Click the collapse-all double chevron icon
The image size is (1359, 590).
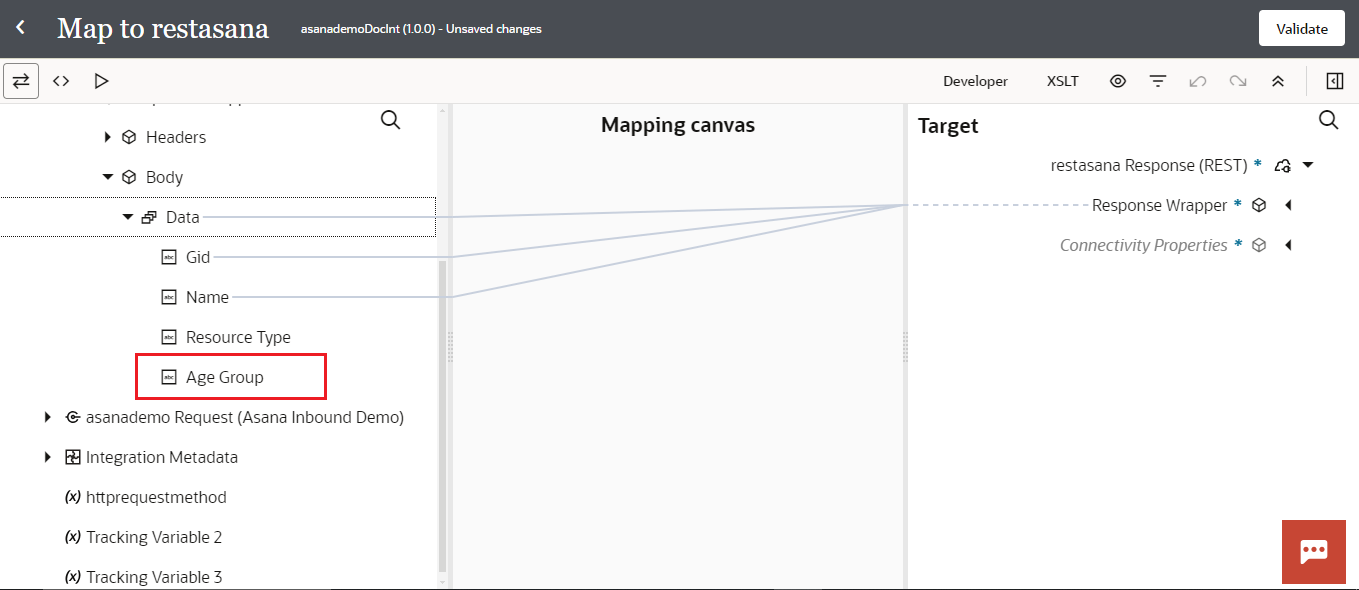pyautogui.click(x=1277, y=81)
